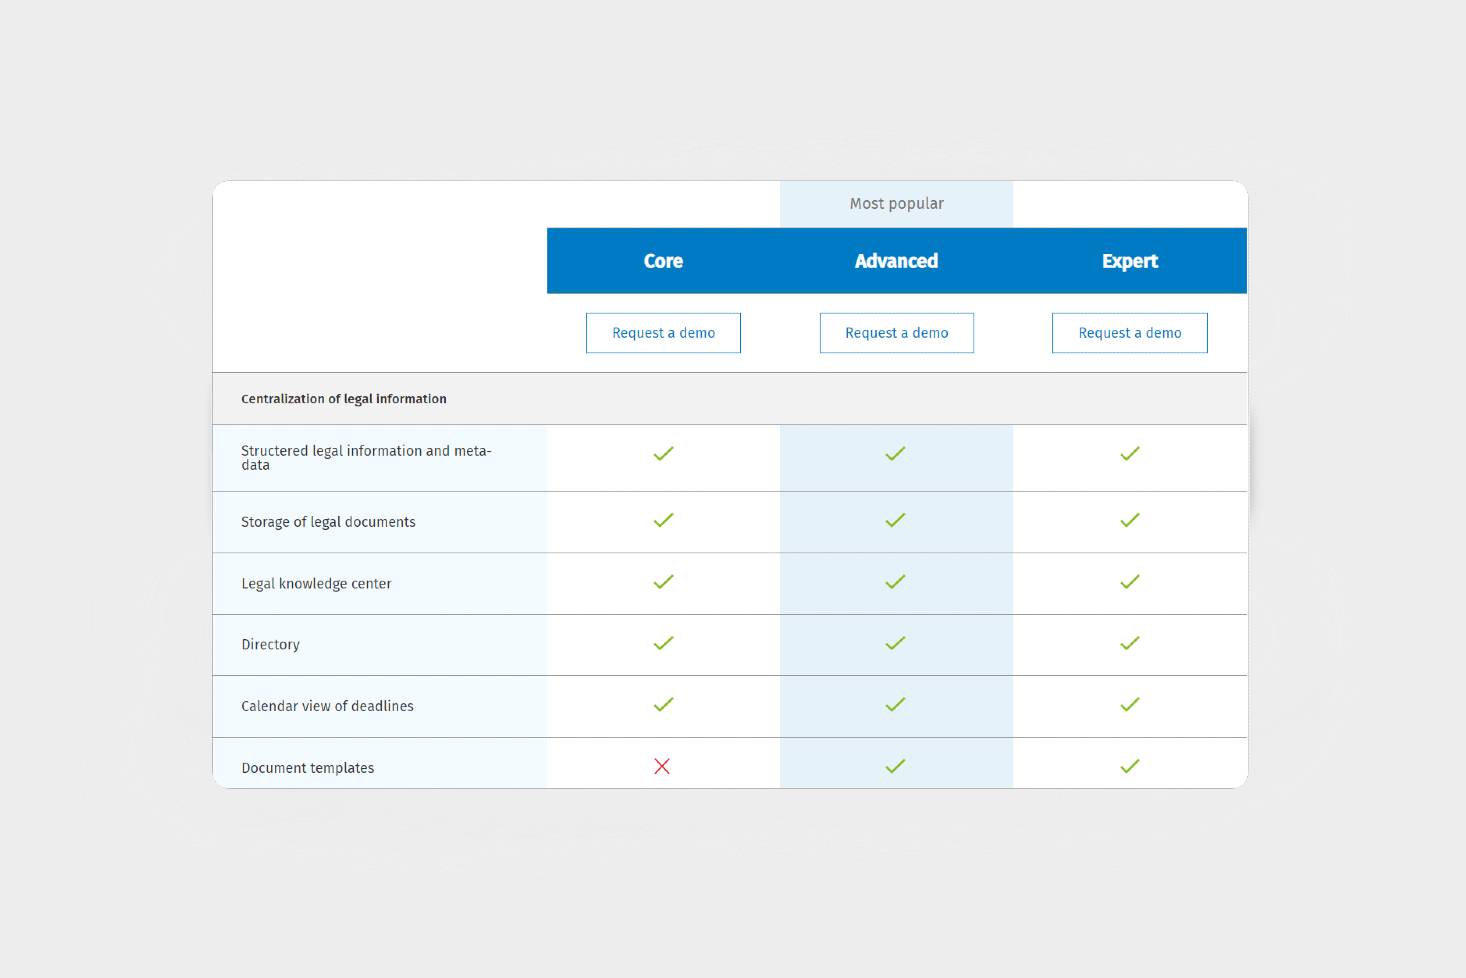This screenshot has height=978, width=1466.
Task: Click the Core checkmark for Storage of legal documents
Action: coord(663,520)
